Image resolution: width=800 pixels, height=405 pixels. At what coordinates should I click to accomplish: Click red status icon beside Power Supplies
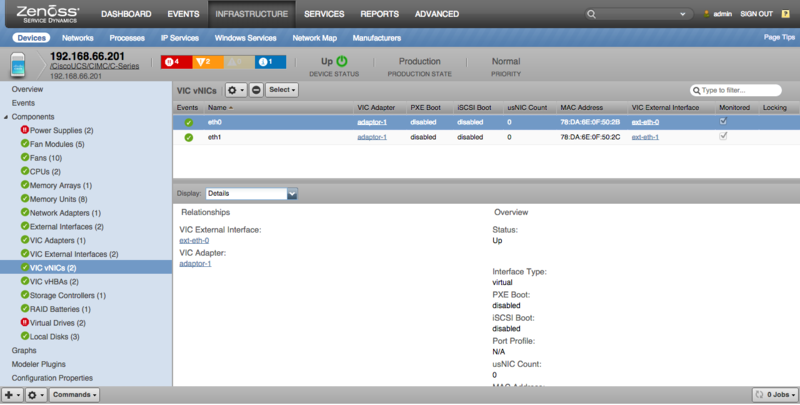(x=24, y=130)
